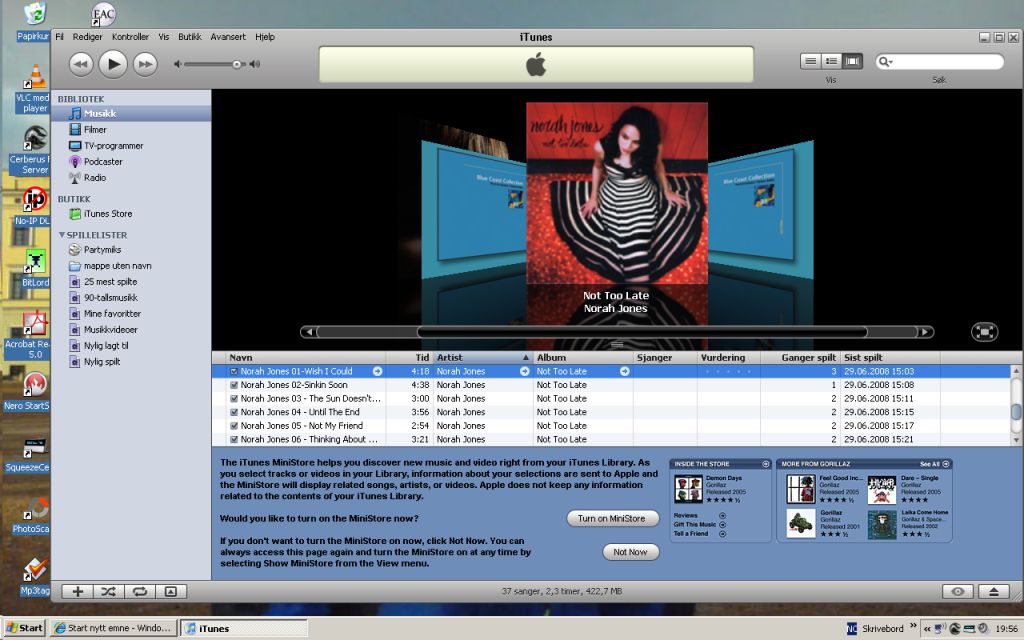Select the 'Nylig lagt til' playlist

[x=106, y=345]
